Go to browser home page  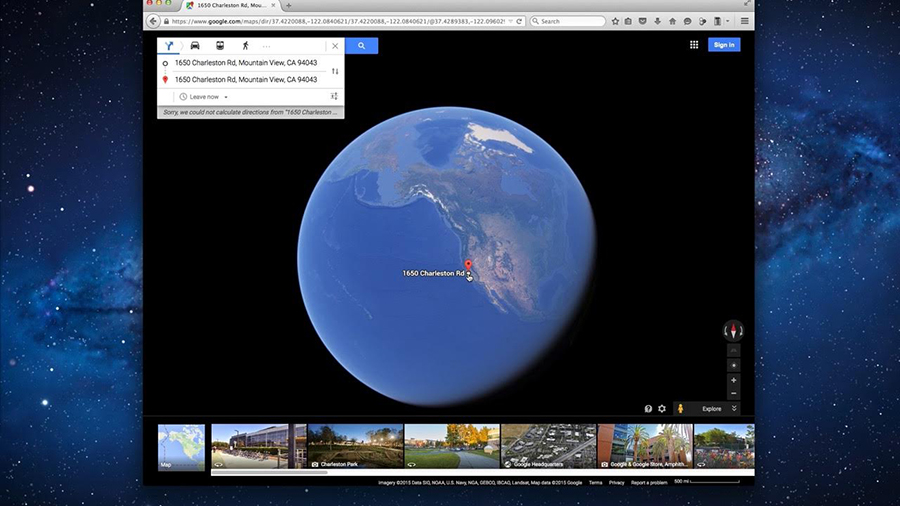click(672, 21)
